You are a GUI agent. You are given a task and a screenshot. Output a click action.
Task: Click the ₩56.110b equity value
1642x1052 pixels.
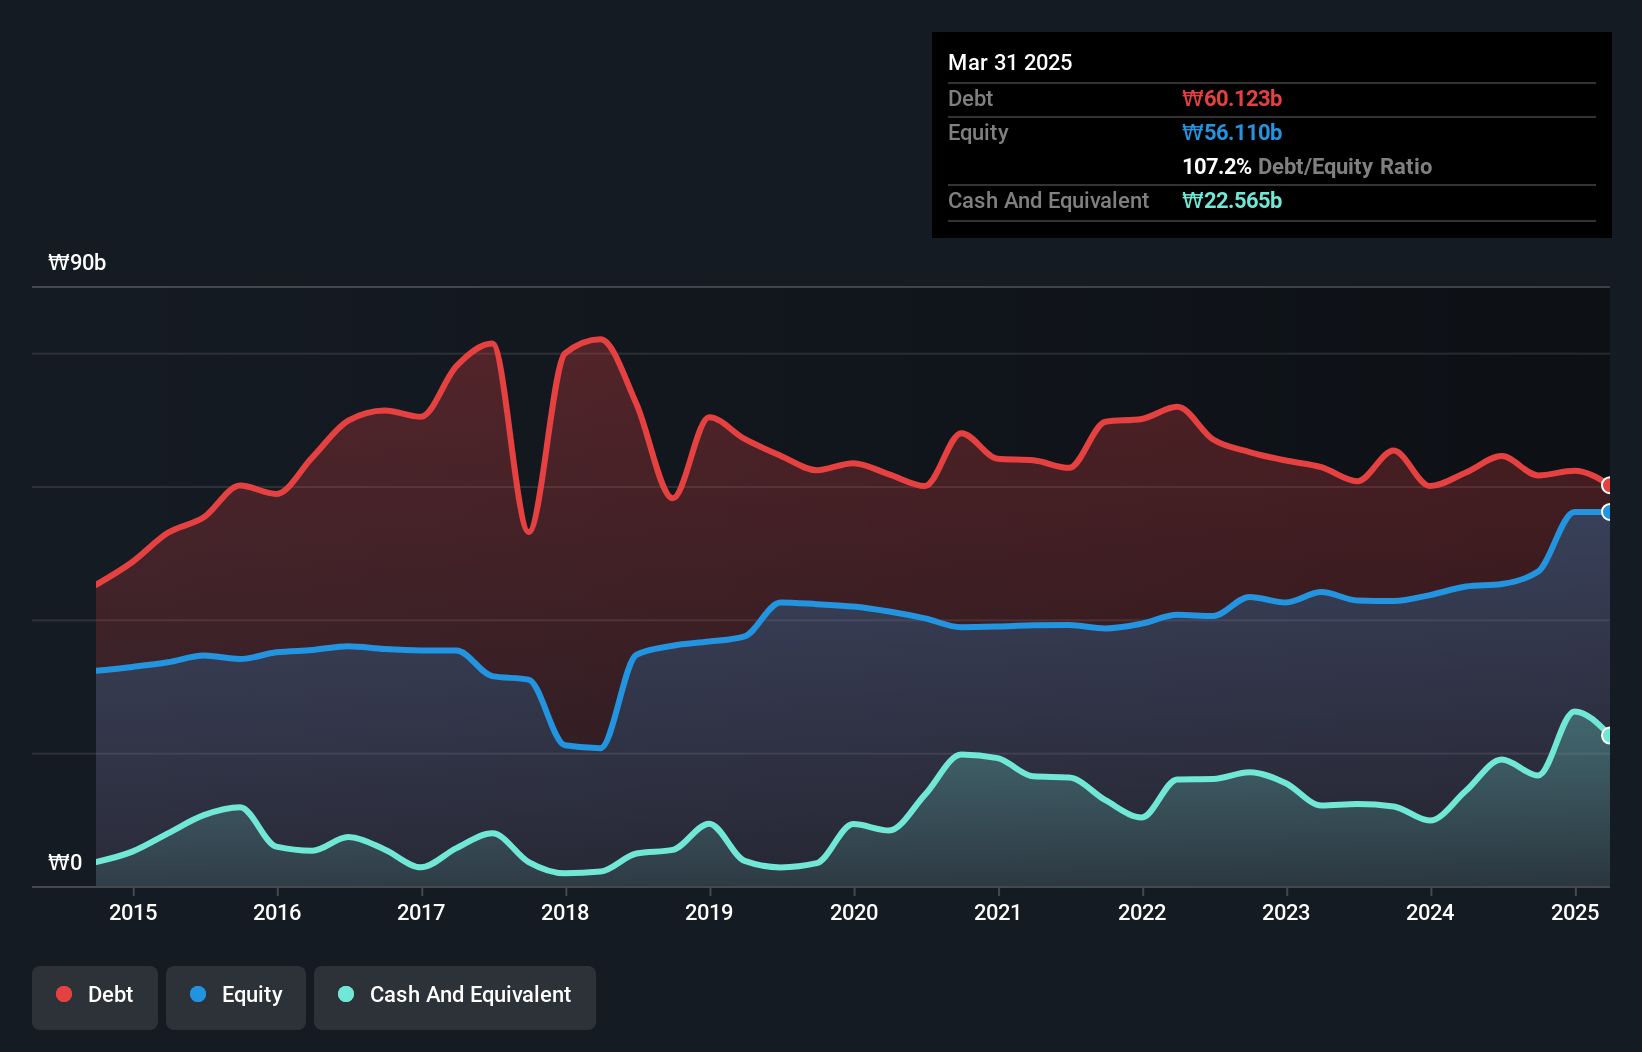click(x=1232, y=132)
